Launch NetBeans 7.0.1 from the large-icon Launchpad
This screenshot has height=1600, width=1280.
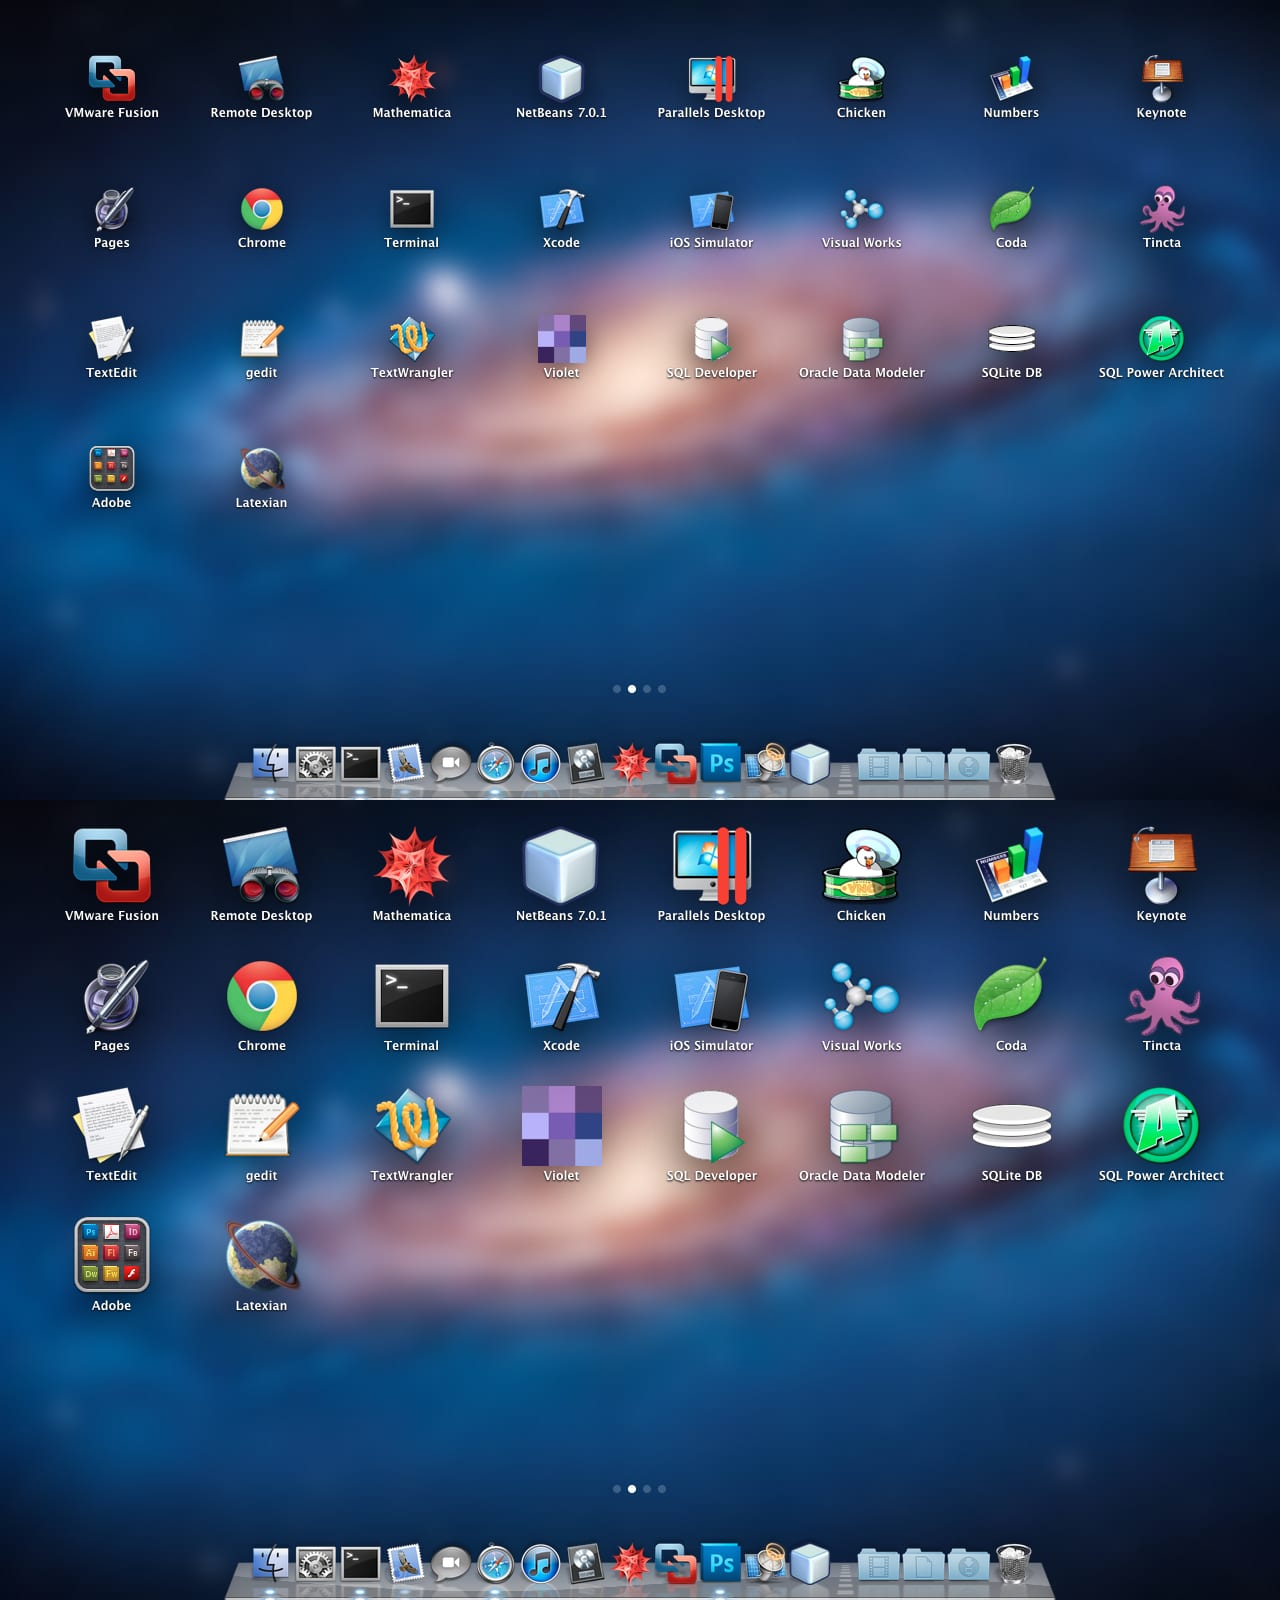point(561,865)
